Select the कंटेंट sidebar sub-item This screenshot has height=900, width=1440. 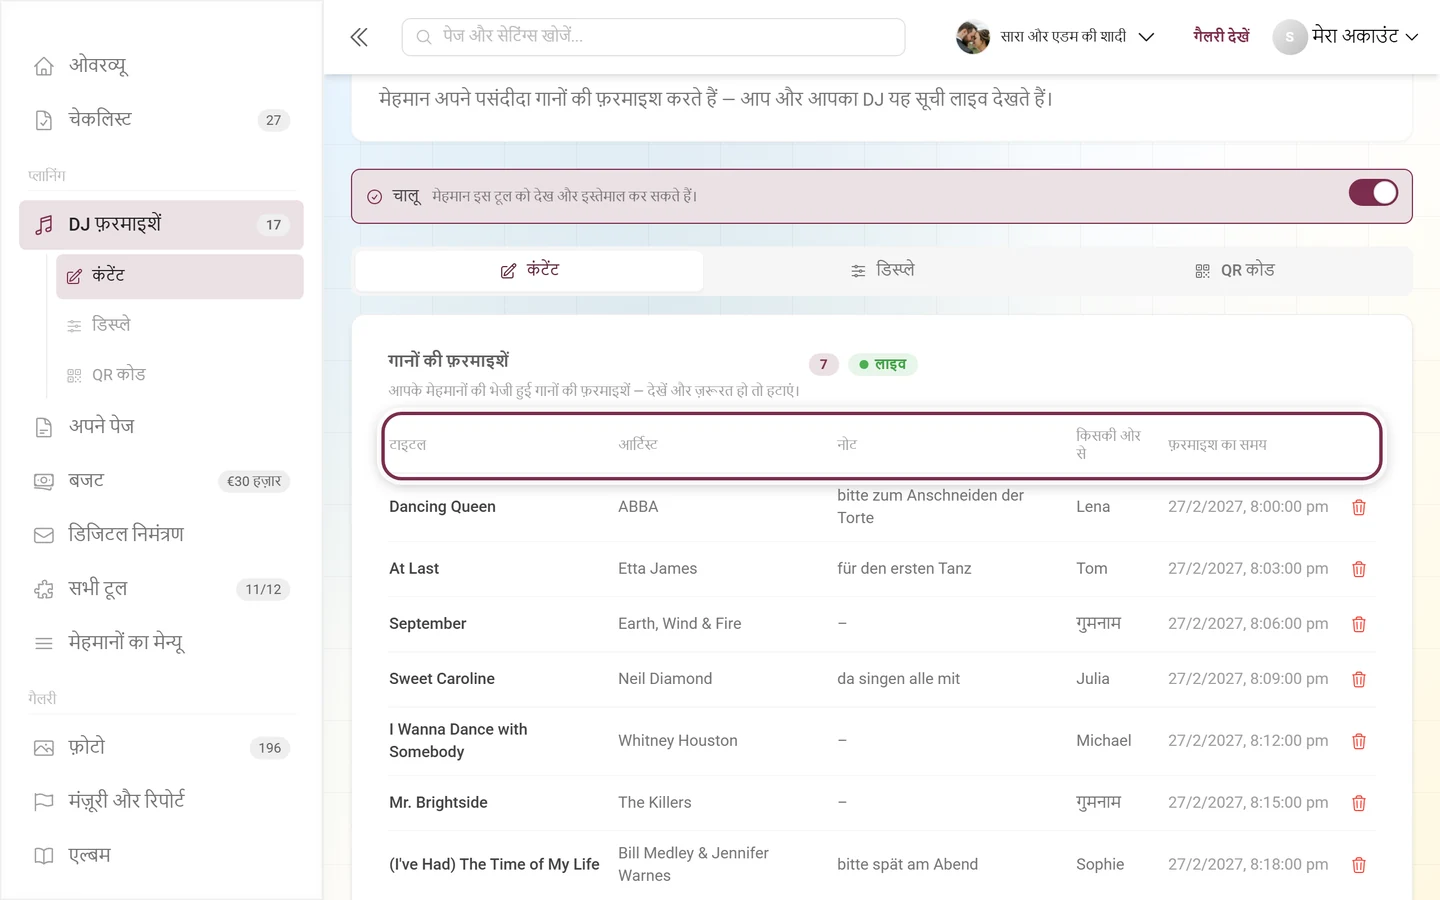click(180, 276)
